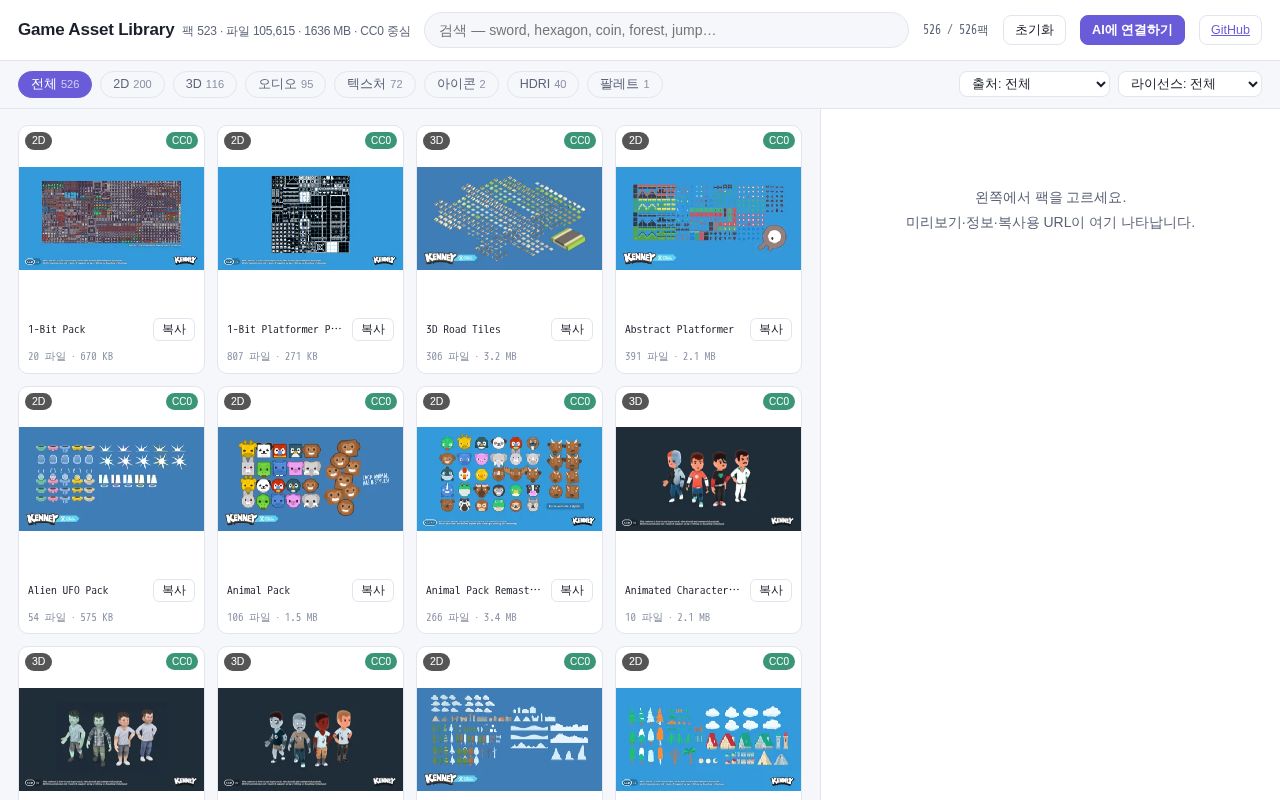
Task: Open the Alien UFO Pack thumbnail
Action: 111,479
